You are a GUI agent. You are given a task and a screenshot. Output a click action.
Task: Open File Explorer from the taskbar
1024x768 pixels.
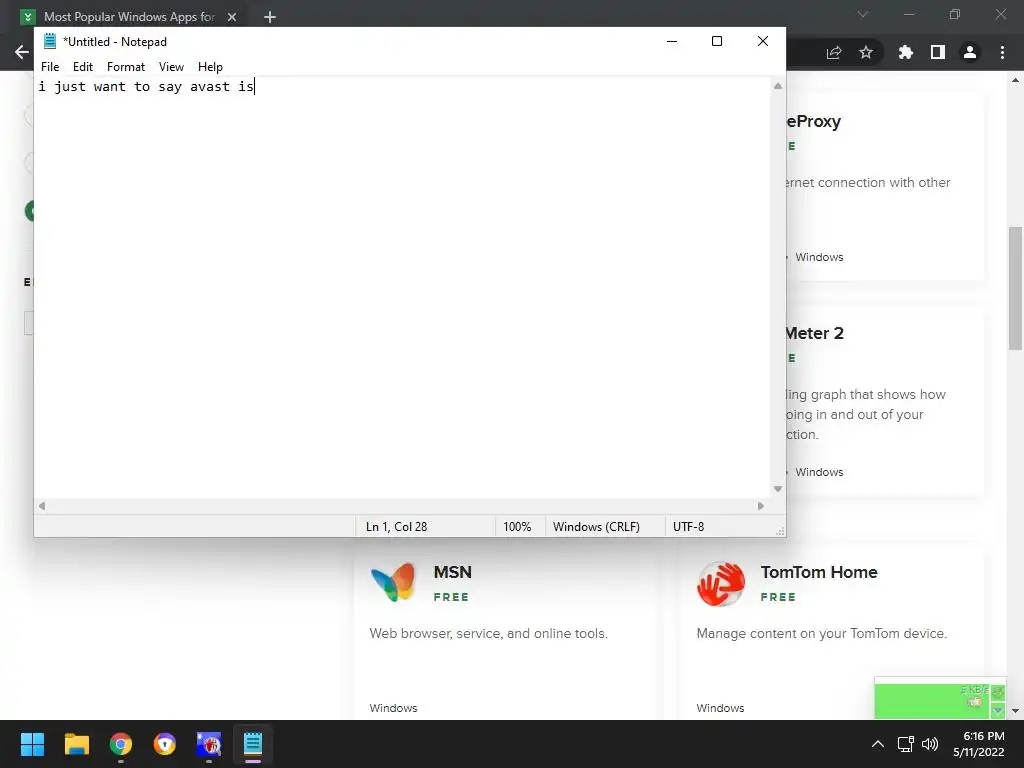(76, 744)
